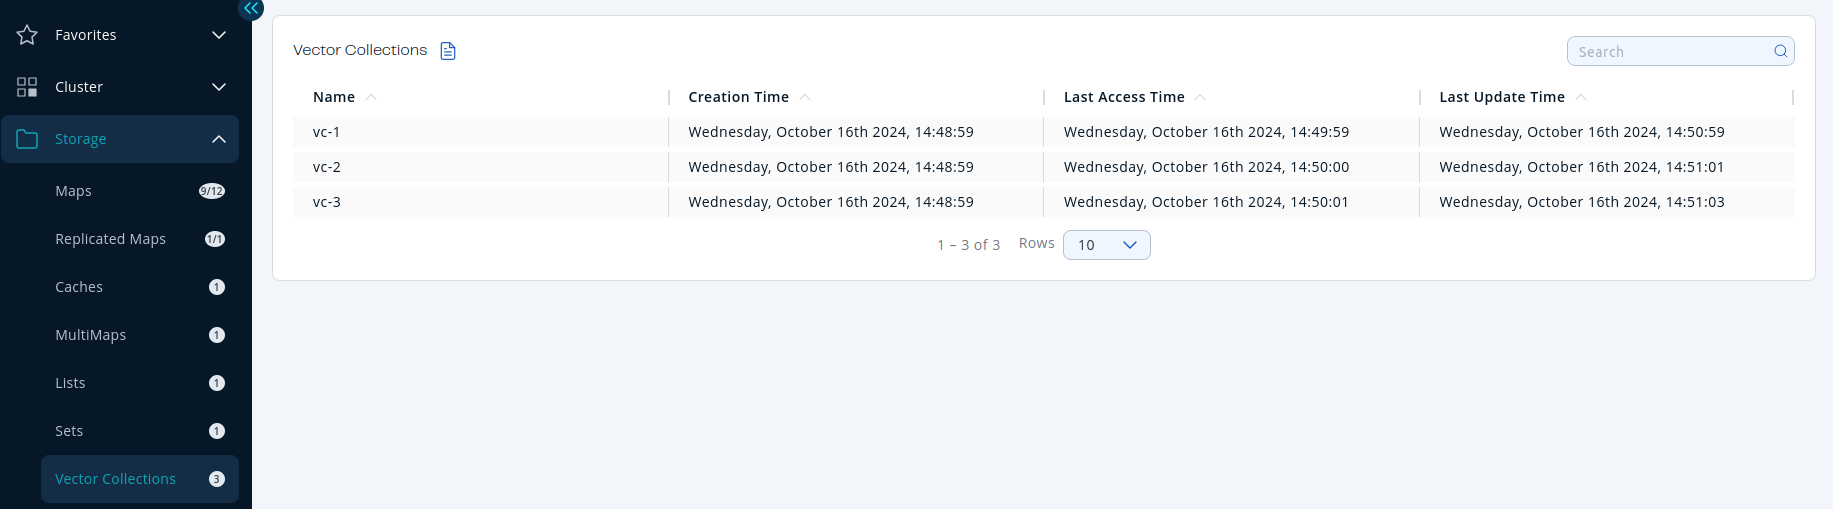Open the Rows per page dropdown
This screenshot has height=509, width=1833.
1106,245
